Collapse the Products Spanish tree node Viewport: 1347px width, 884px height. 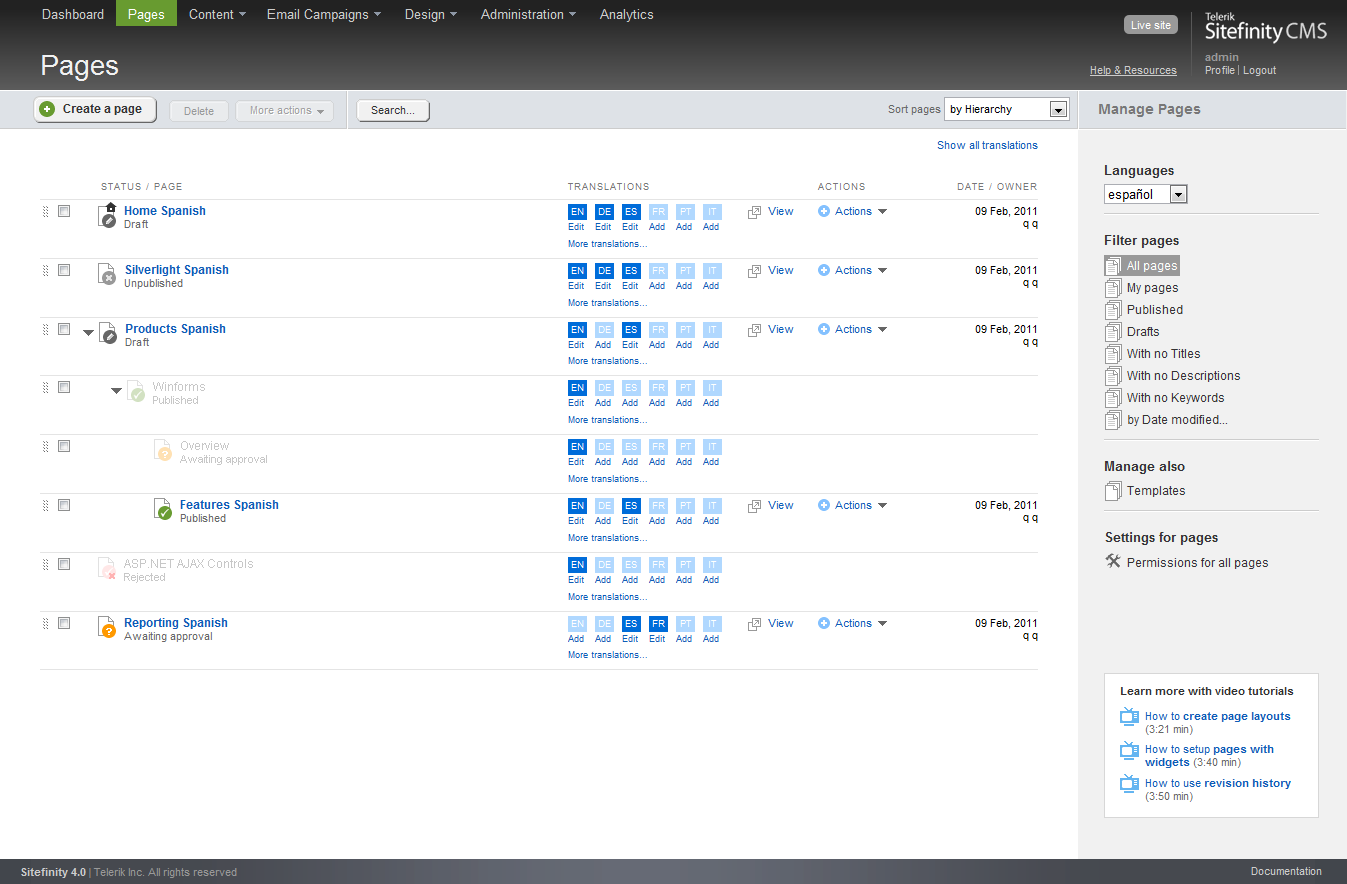click(x=89, y=332)
